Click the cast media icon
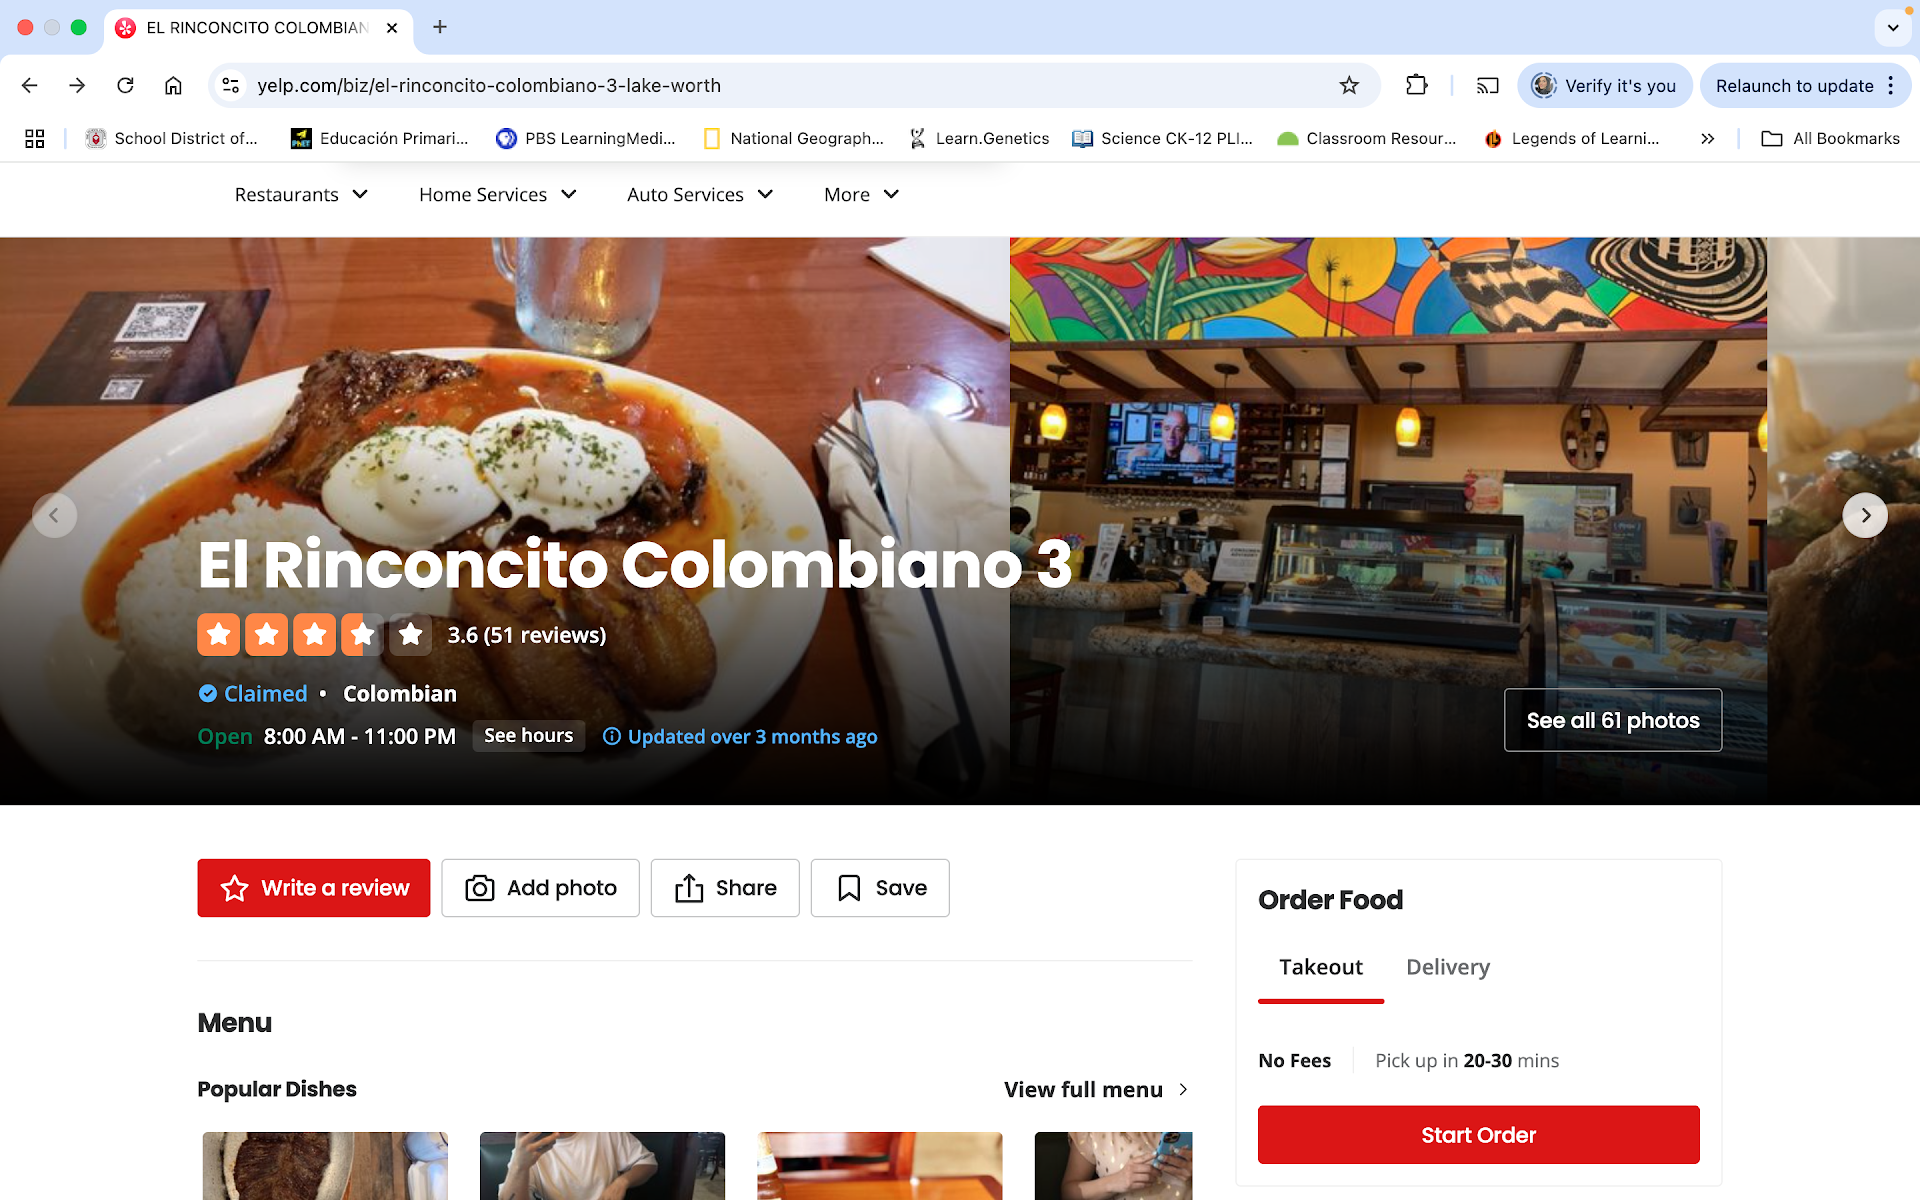Screen dimensions: 1920x1200 pos(1487,85)
